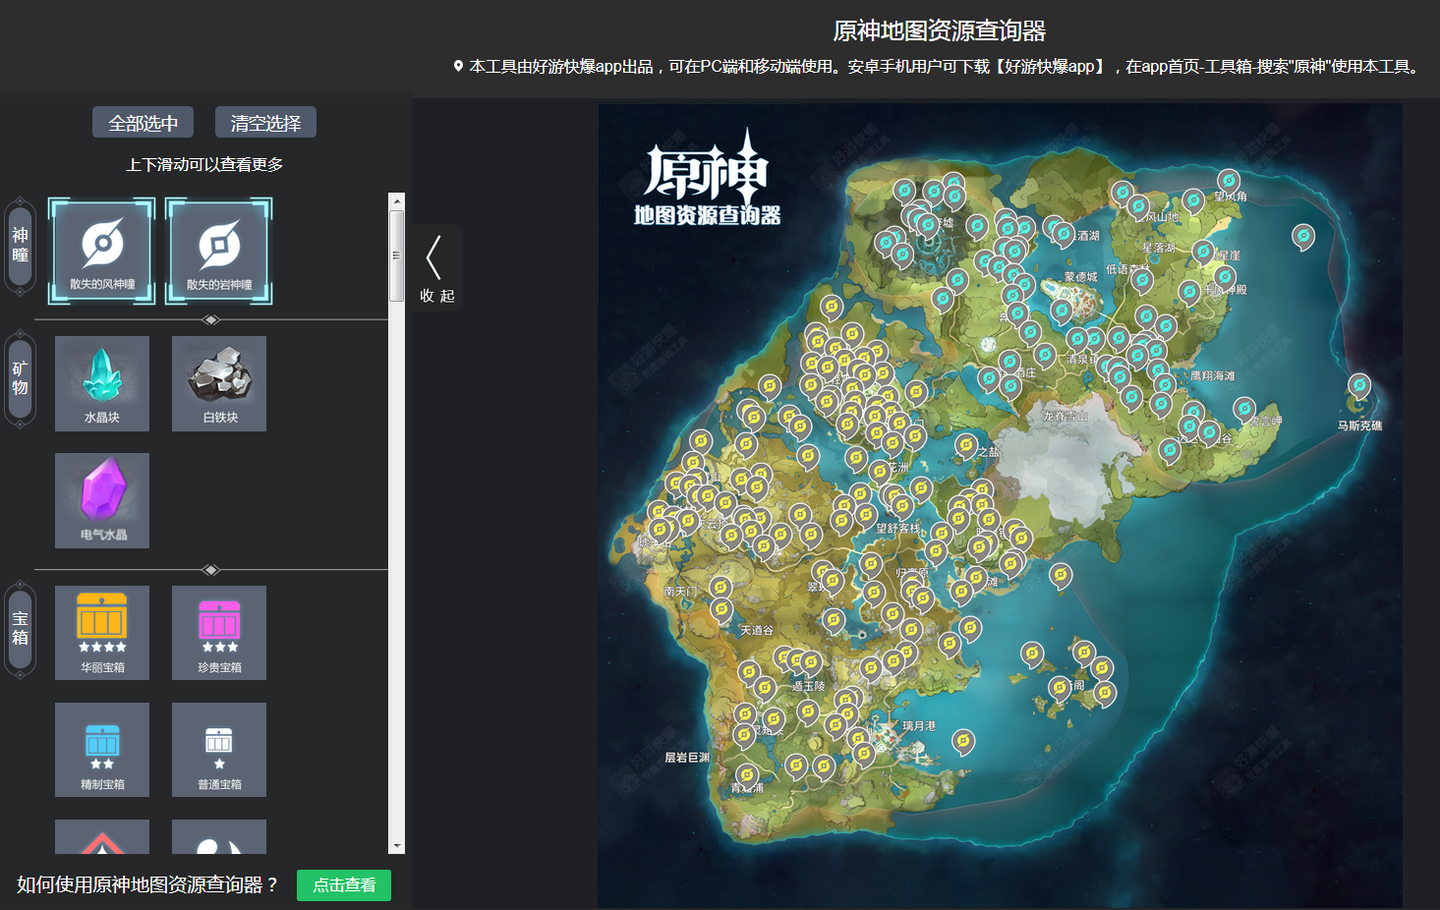Select the 矿物 category label
Image resolution: width=1440 pixels, height=910 pixels.
point(20,379)
